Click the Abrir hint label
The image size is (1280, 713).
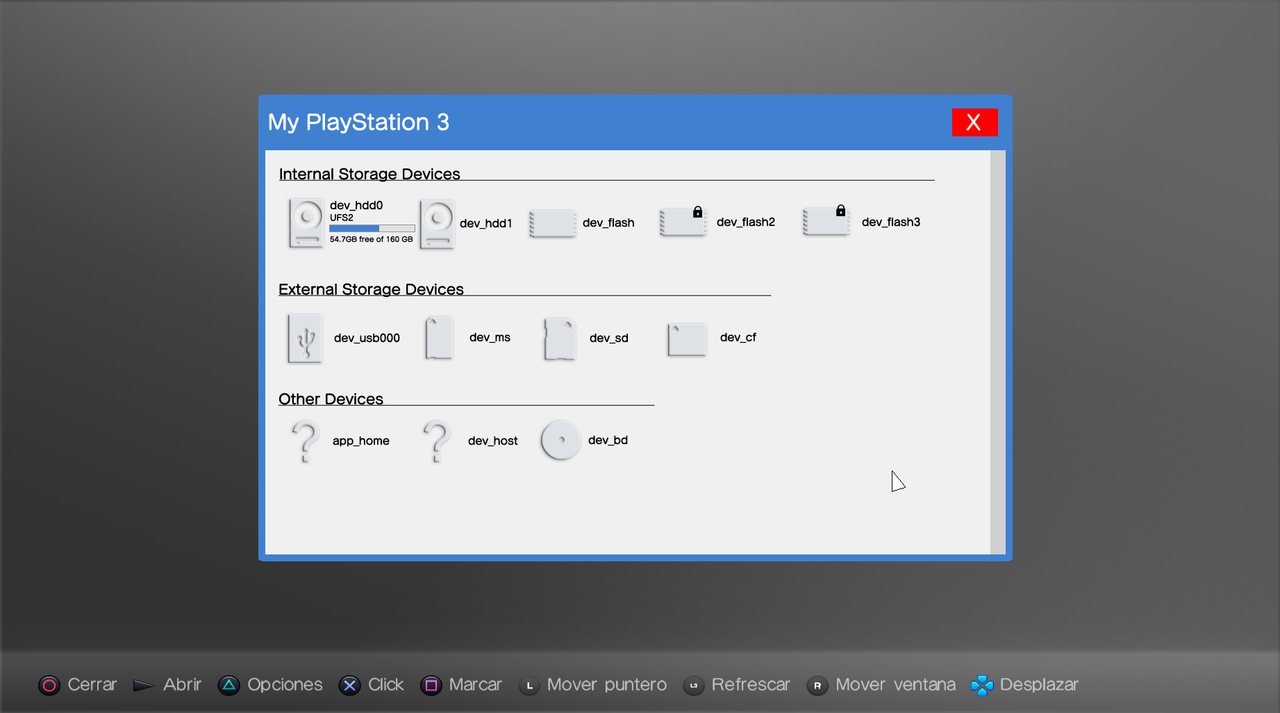coord(182,685)
